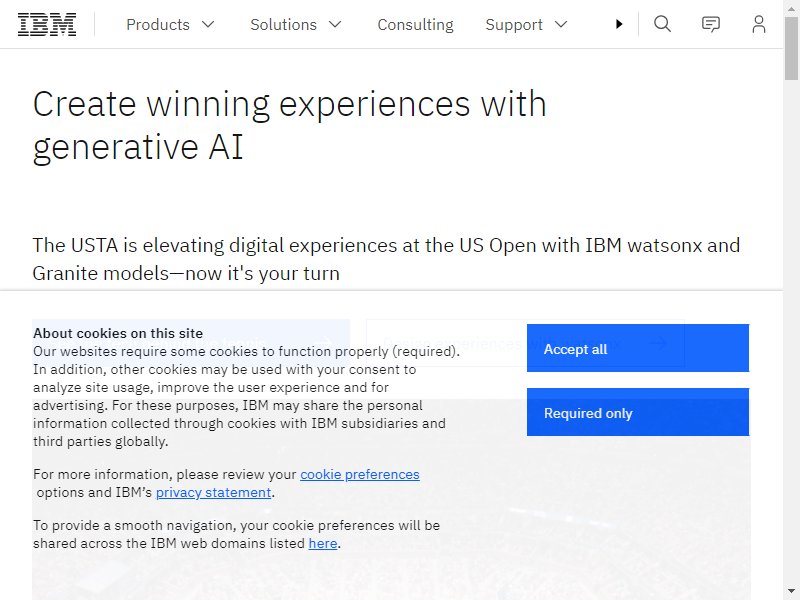Image resolution: width=800 pixels, height=600 pixels.
Task: Click the Accept all cookies button
Action: [638, 348]
